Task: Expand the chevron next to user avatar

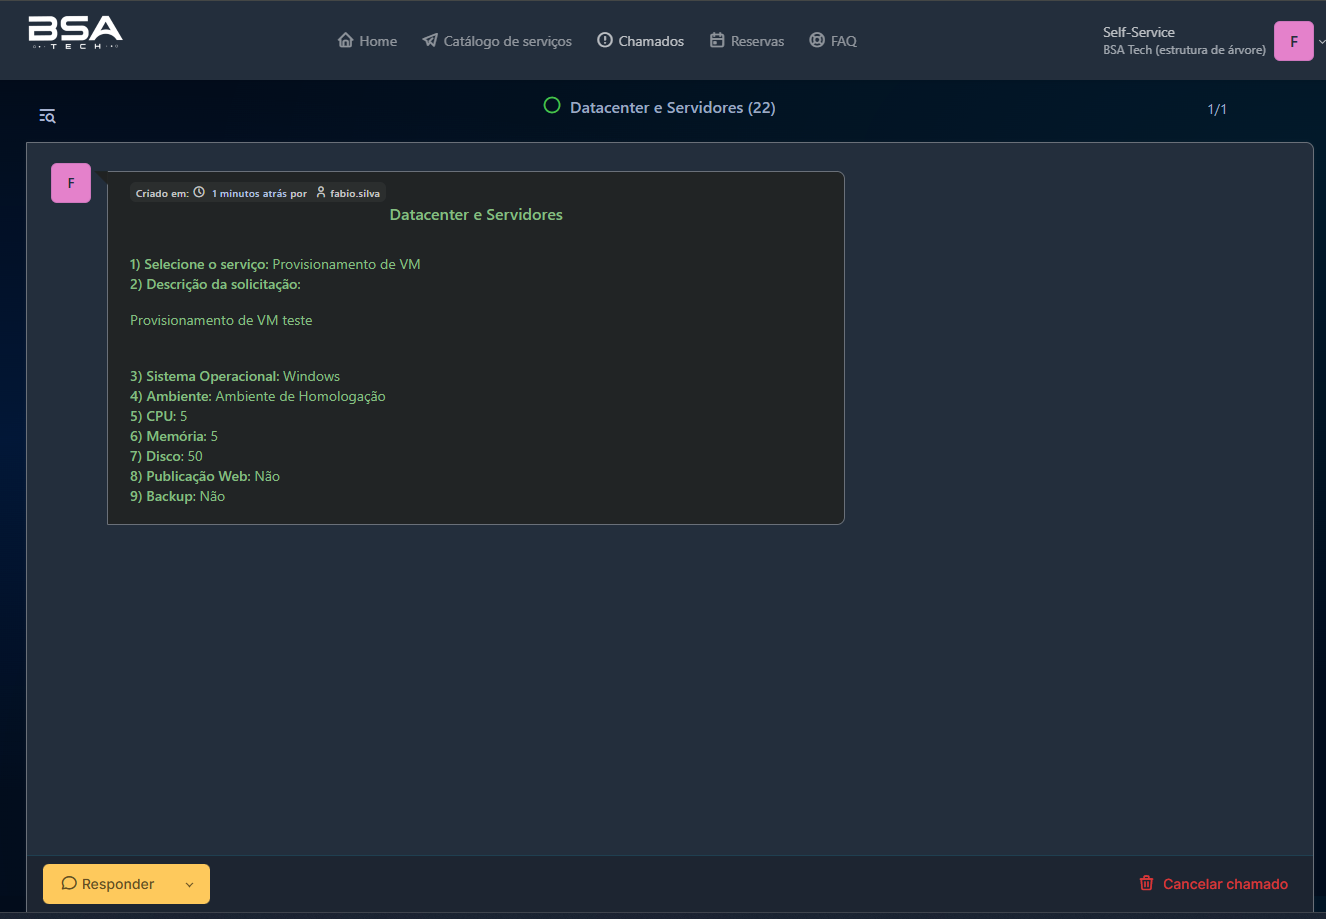Action: point(1321,42)
